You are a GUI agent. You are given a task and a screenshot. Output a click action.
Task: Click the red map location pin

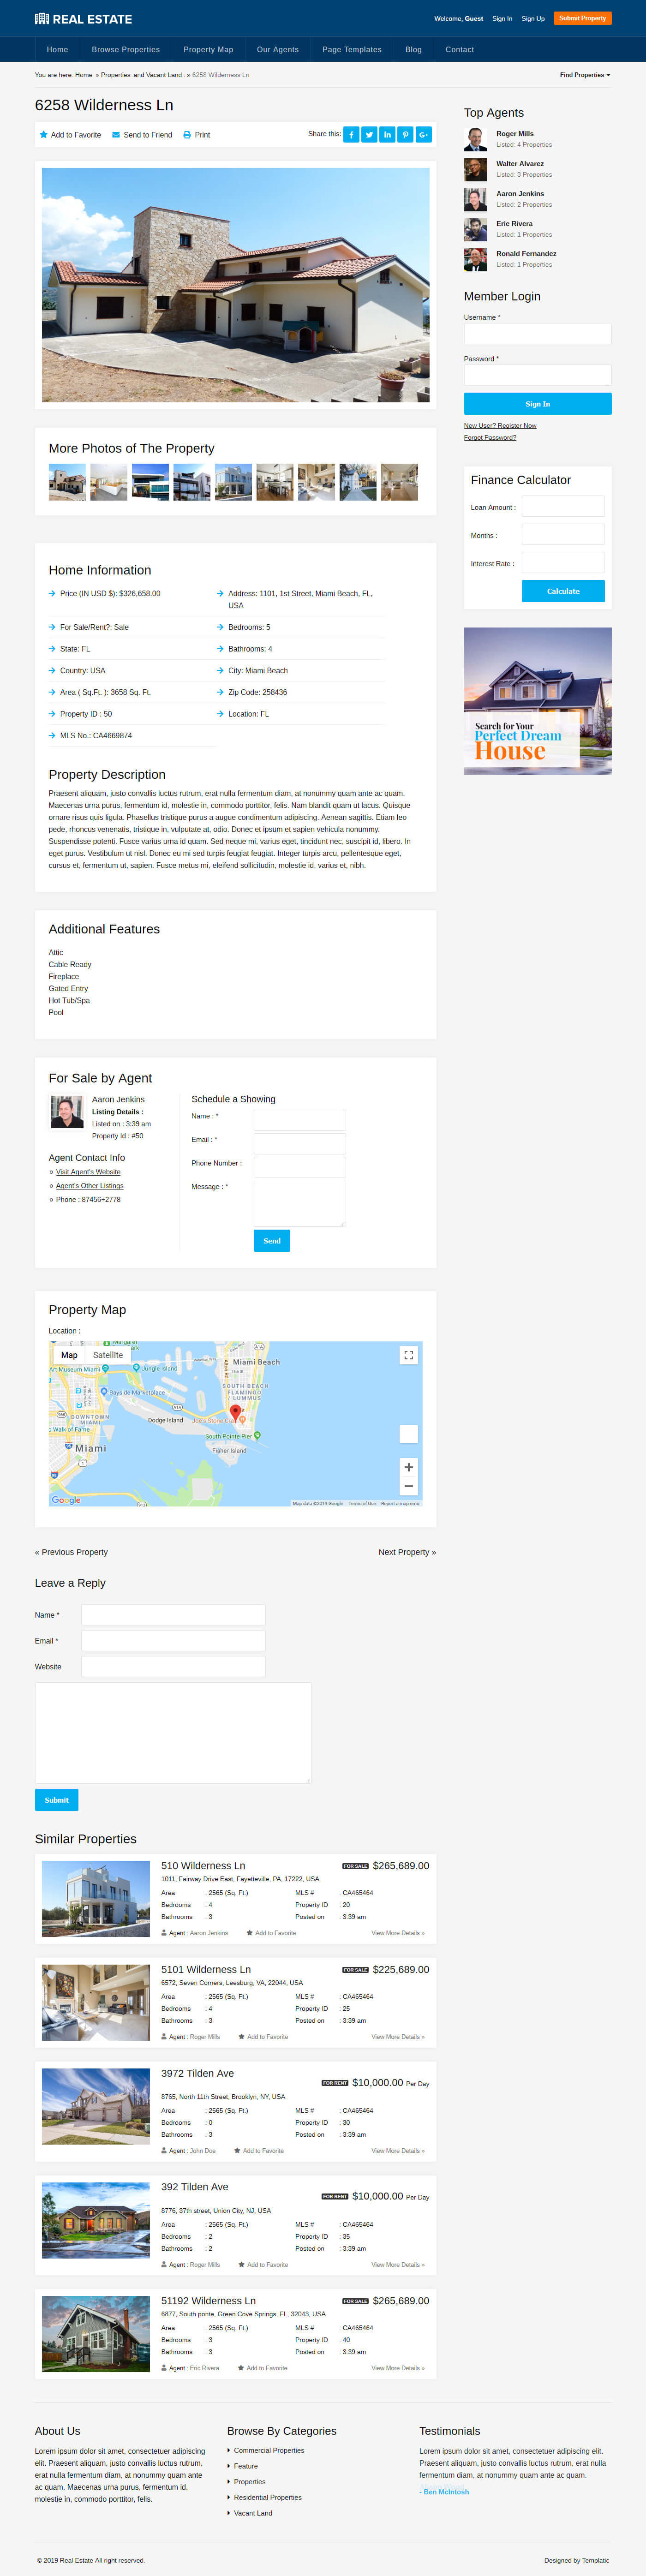[236, 1412]
